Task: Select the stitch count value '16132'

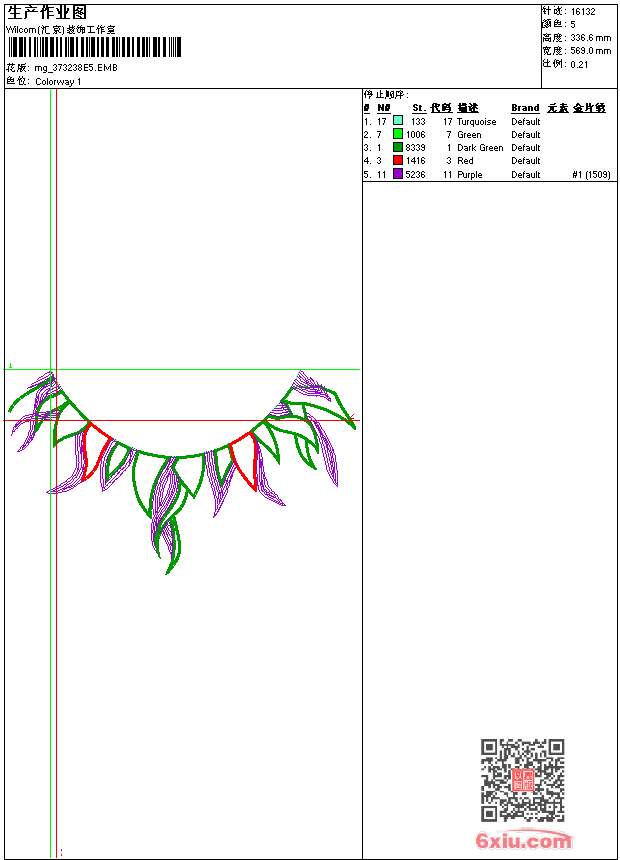Action: (583, 12)
